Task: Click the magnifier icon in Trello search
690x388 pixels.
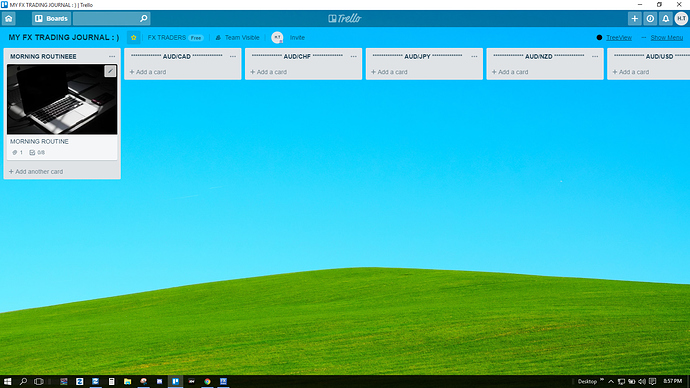Action: [143, 18]
